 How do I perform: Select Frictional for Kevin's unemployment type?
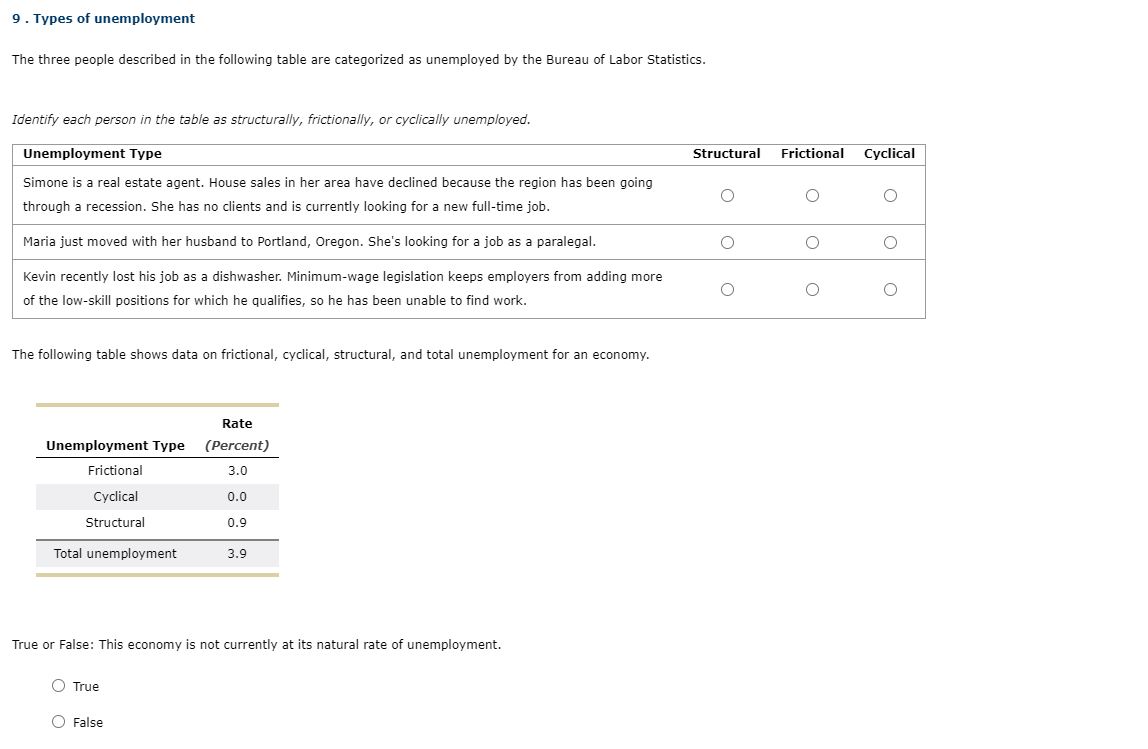(x=812, y=288)
